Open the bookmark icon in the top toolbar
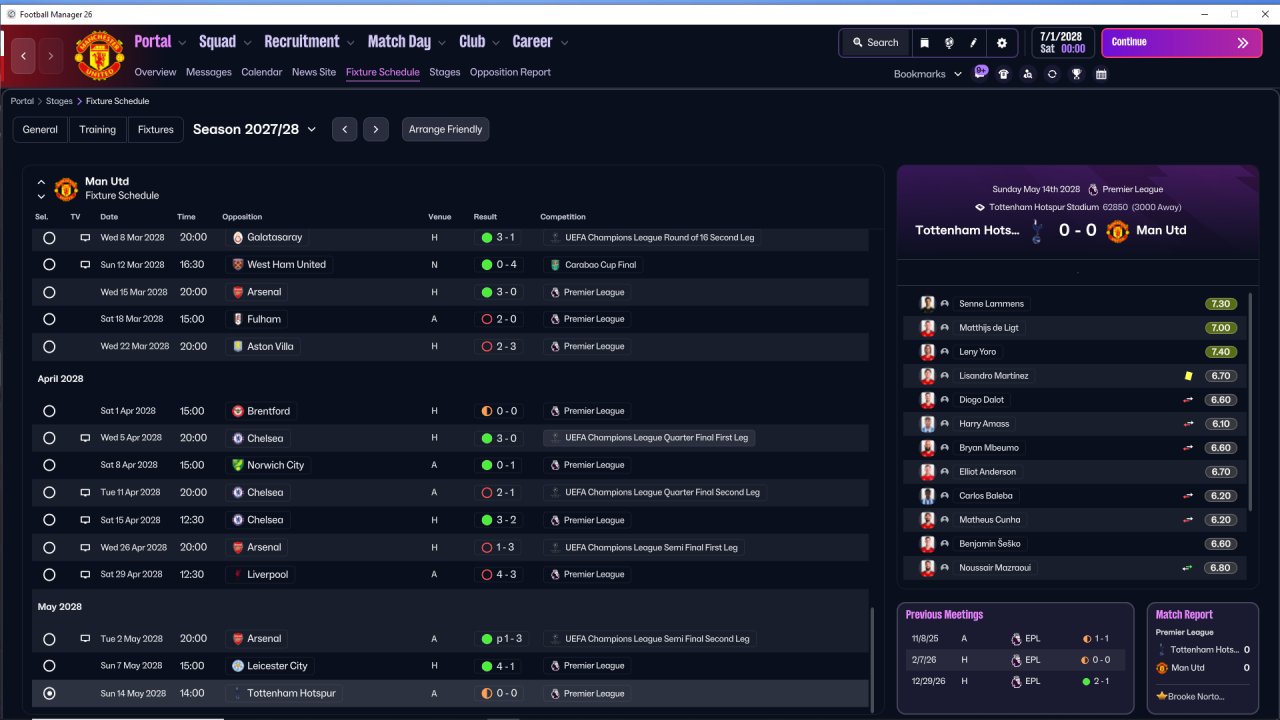The height and width of the screenshot is (720, 1280). coord(925,43)
